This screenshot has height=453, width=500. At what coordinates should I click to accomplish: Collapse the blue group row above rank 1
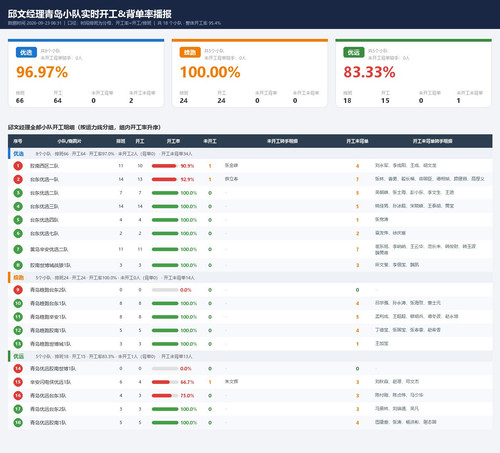tap(250, 154)
